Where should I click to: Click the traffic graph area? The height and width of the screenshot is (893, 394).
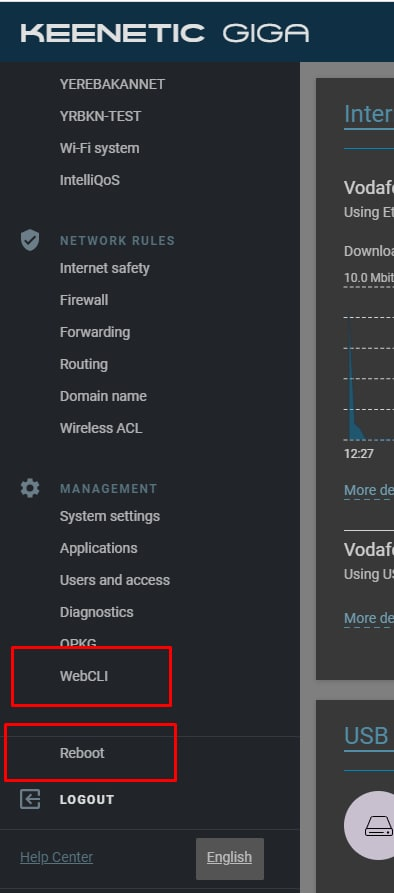(x=368, y=378)
